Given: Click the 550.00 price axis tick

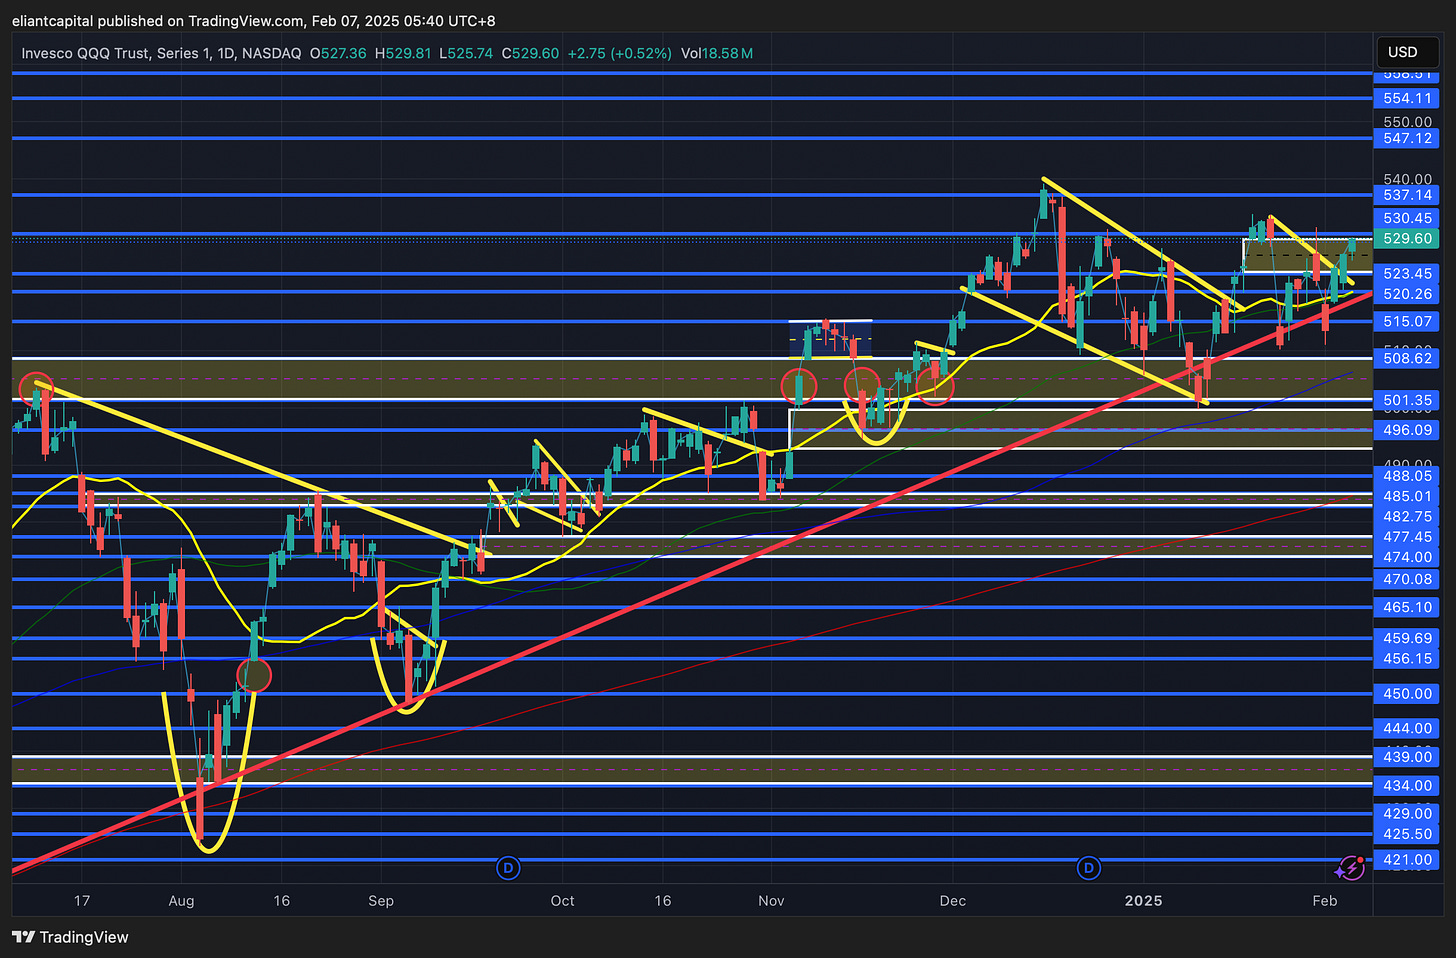Looking at the screenshot, I should (x=1408, y=121).
